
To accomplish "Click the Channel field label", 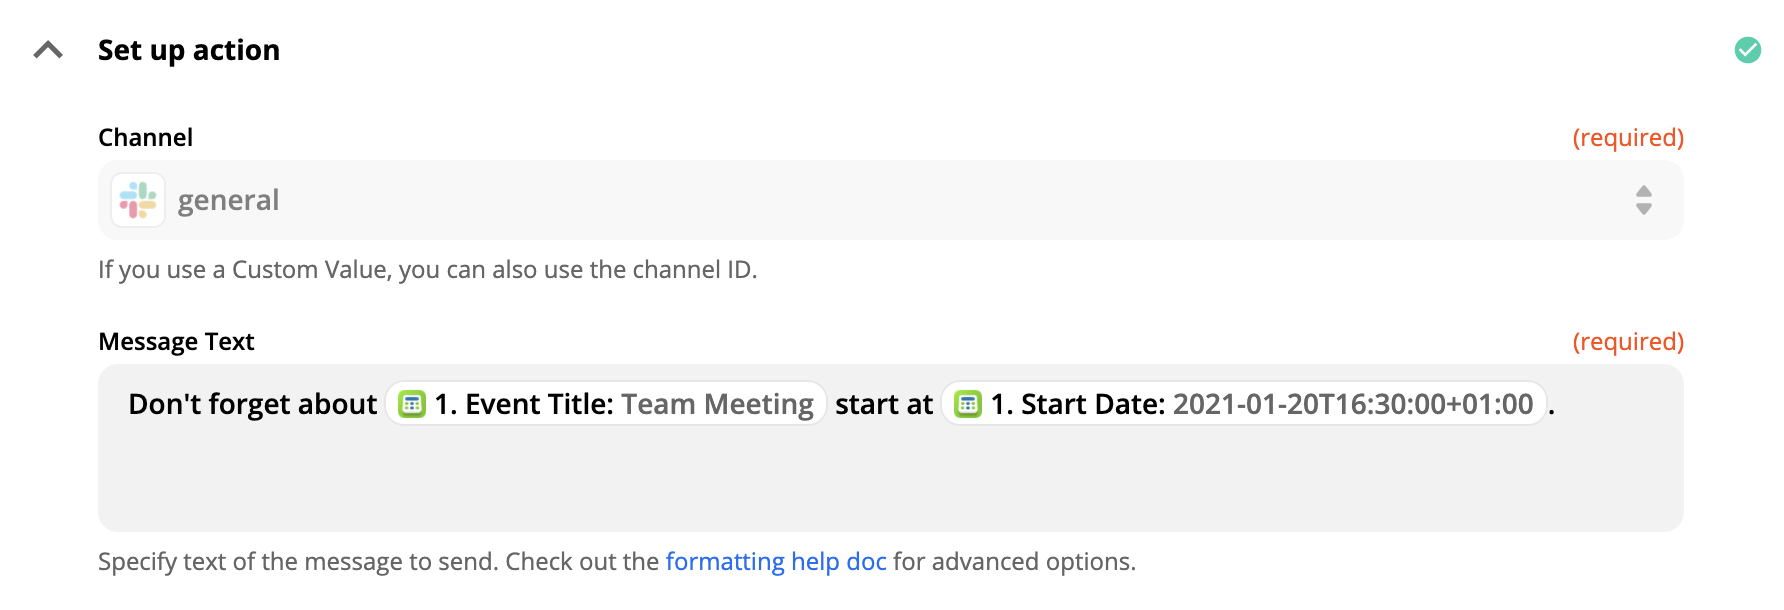I will click(145, 137).
